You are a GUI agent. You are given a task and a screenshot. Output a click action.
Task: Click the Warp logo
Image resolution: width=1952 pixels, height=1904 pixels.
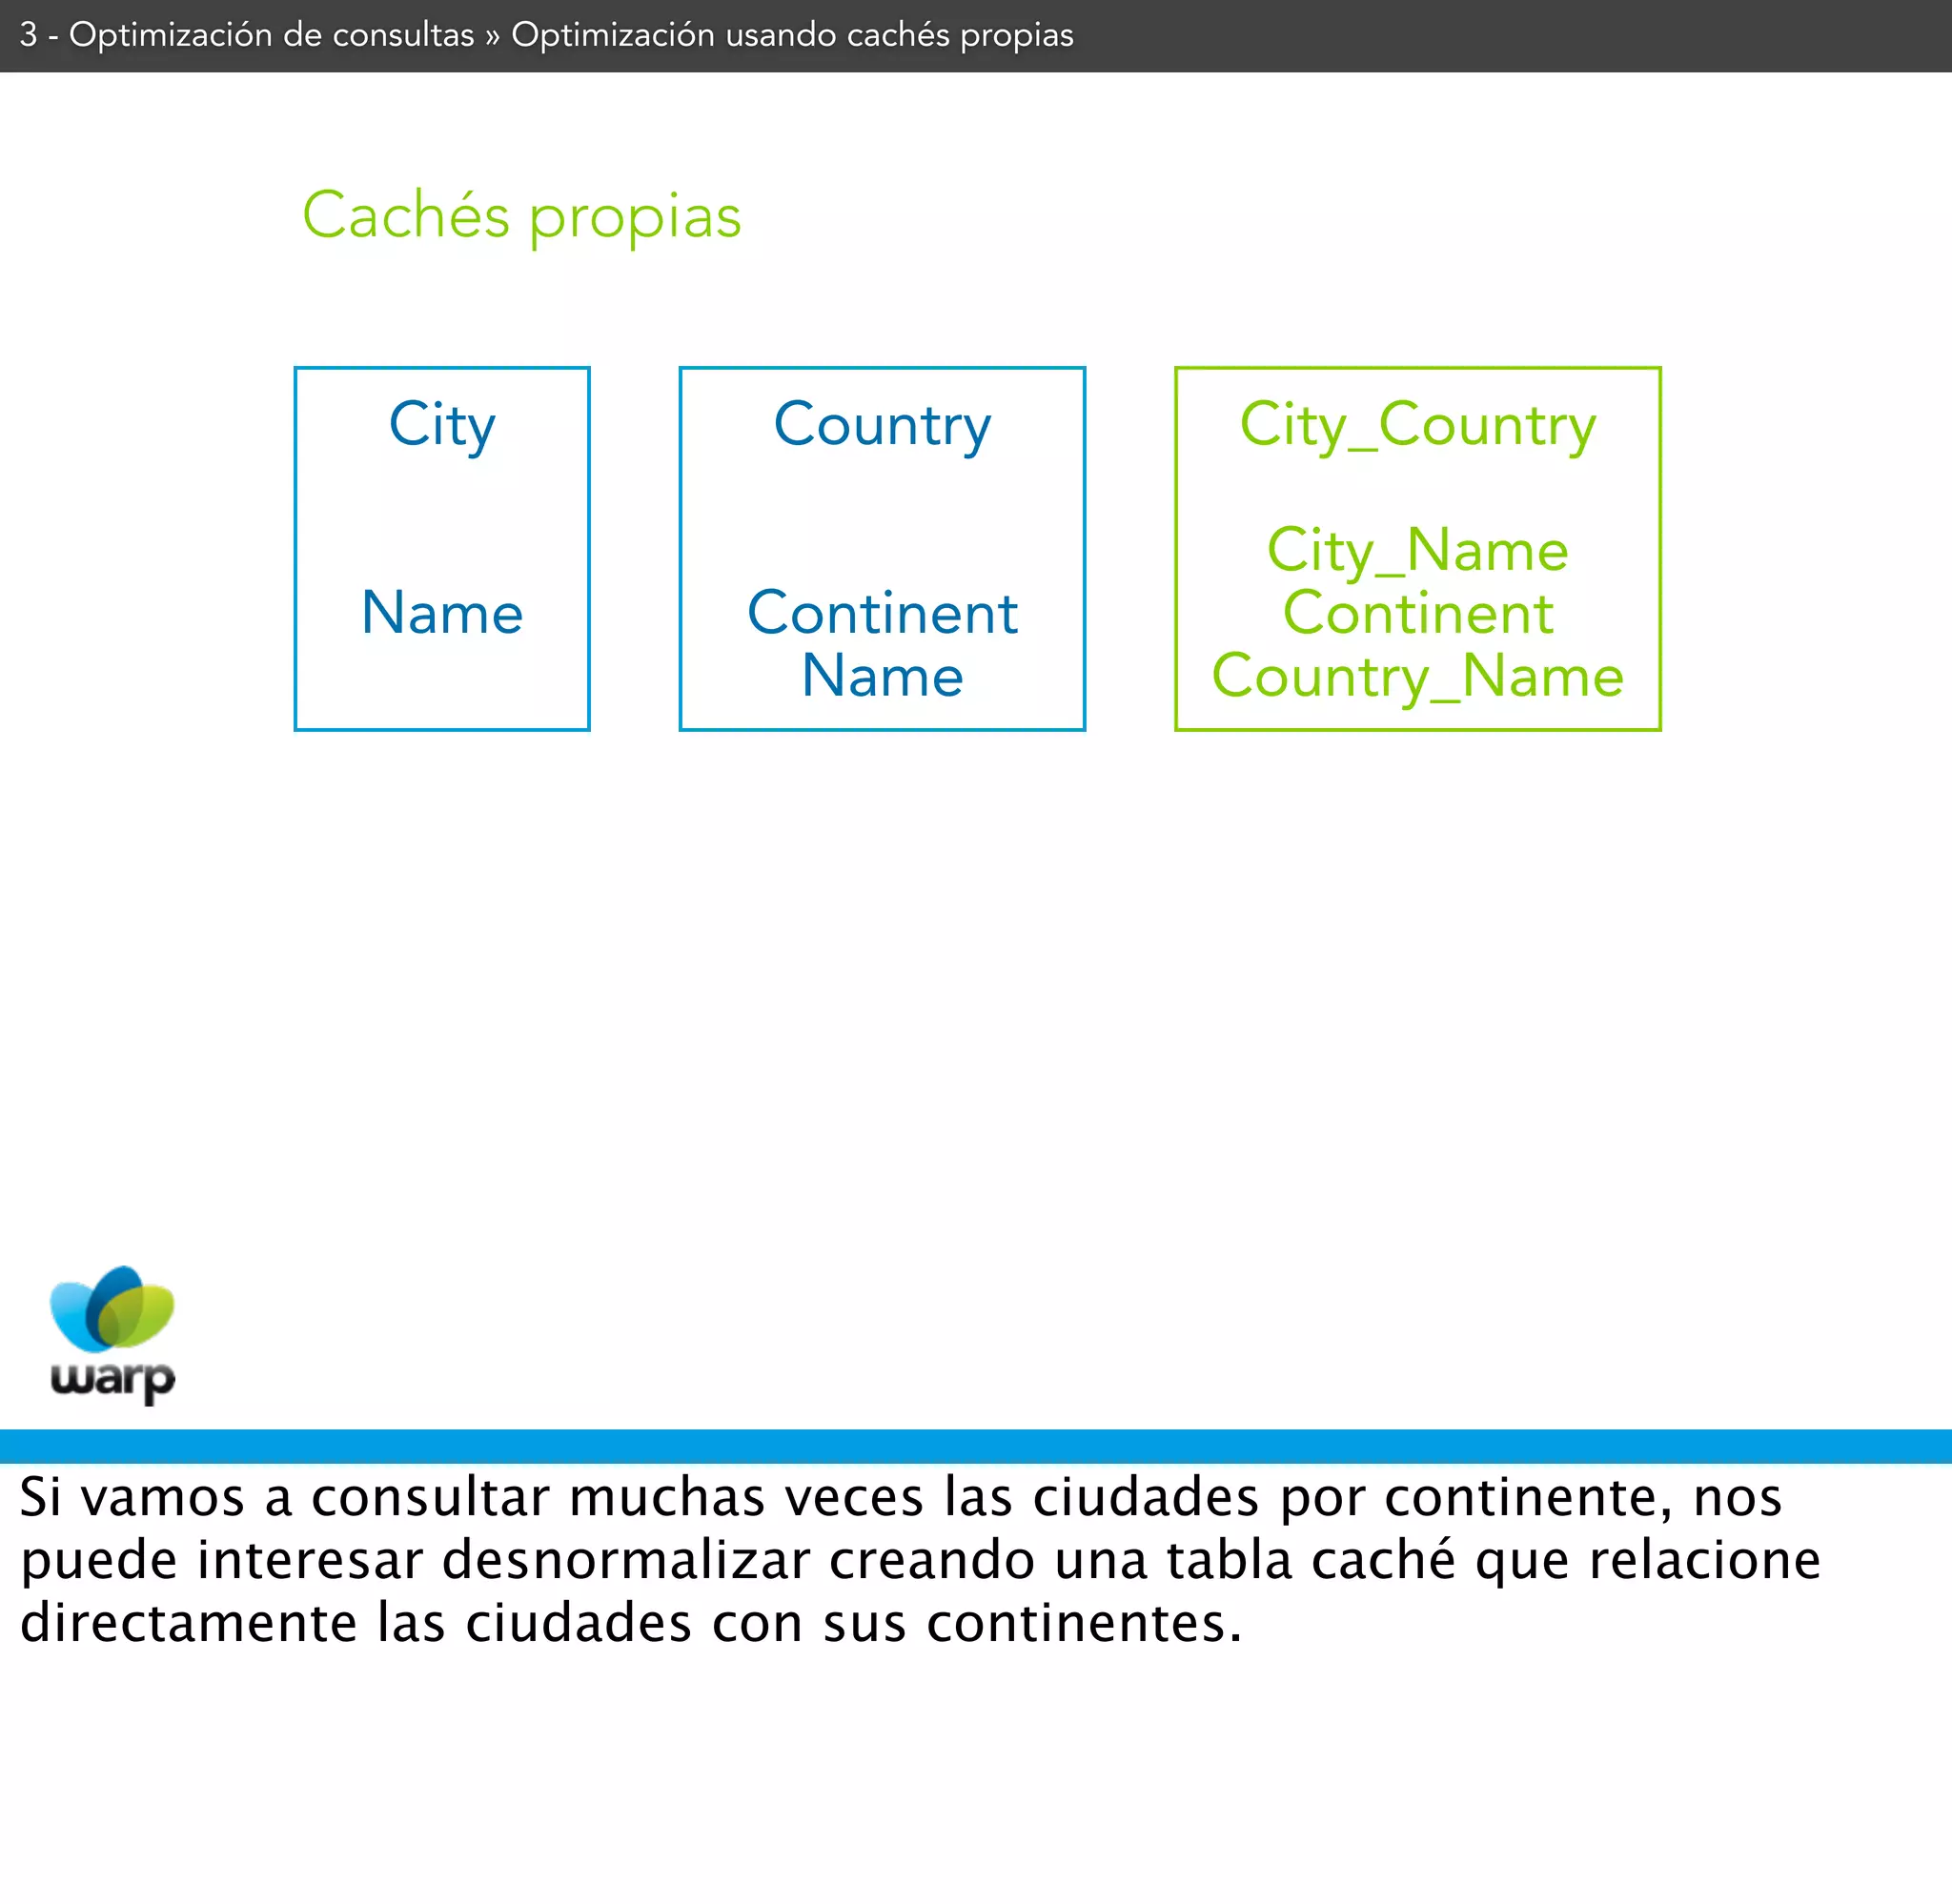click(x=112, y=1334)
